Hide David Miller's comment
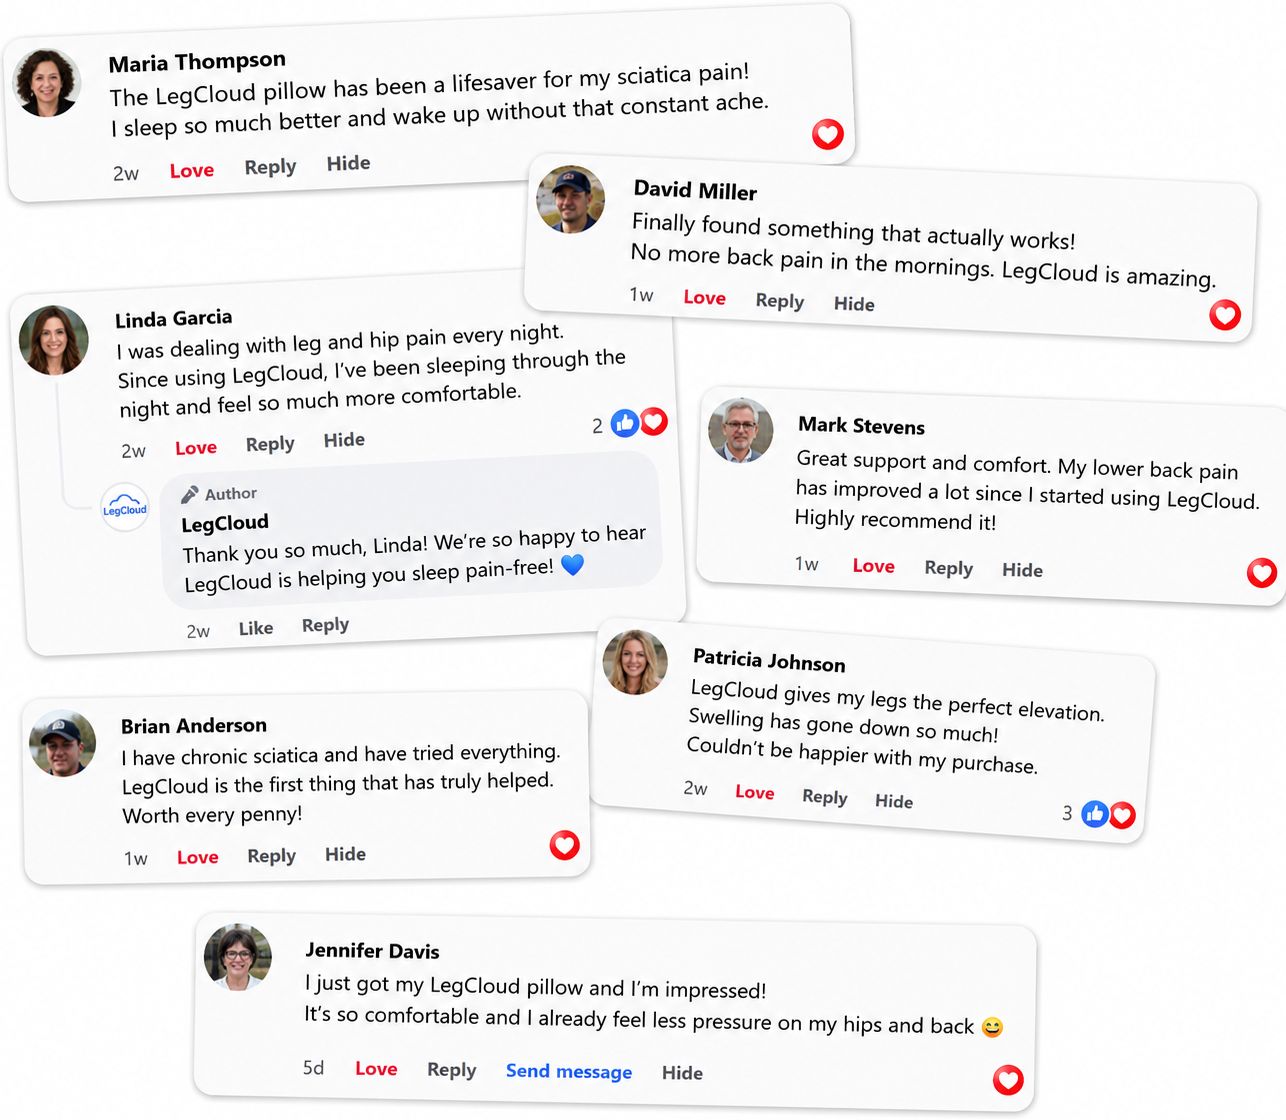The height and width of the screenshot is (1120, 1286). click(x=854, y=304)
